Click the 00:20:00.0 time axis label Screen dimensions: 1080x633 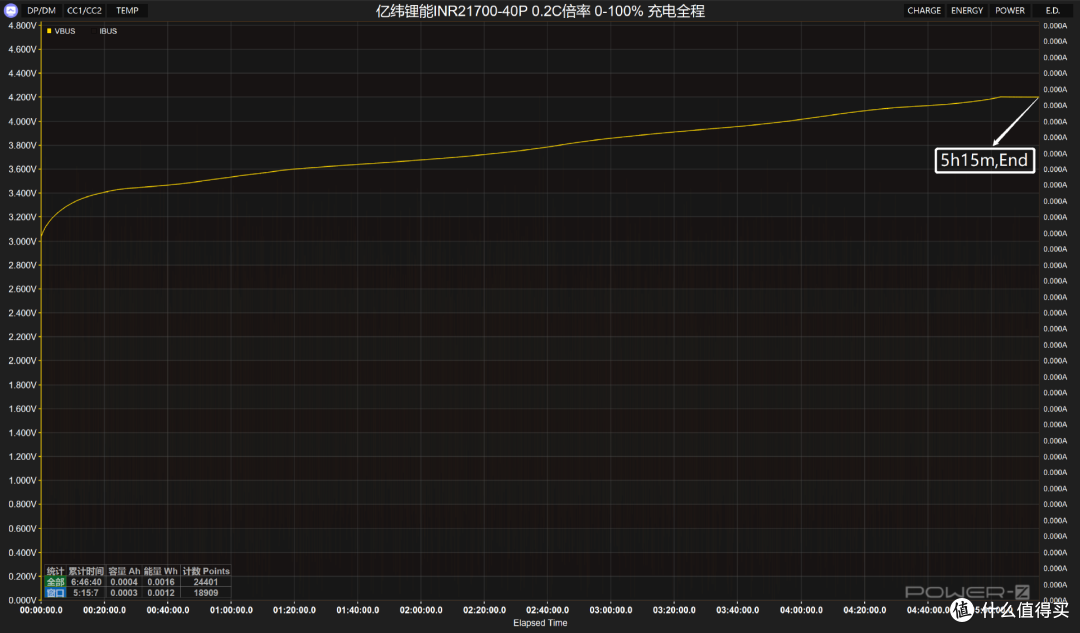coord(104,610)
